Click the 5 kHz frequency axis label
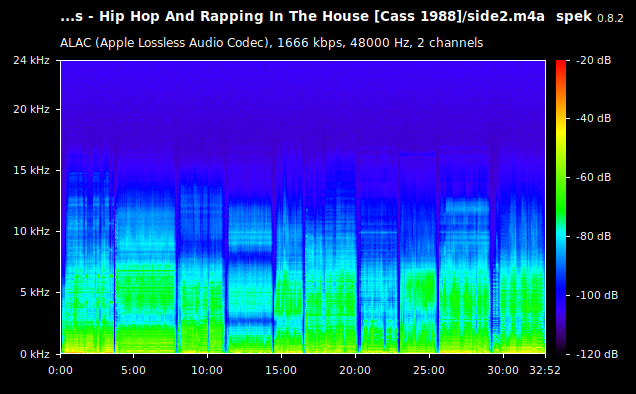Screen dimensions: 636x394 (x=35, y=293)
